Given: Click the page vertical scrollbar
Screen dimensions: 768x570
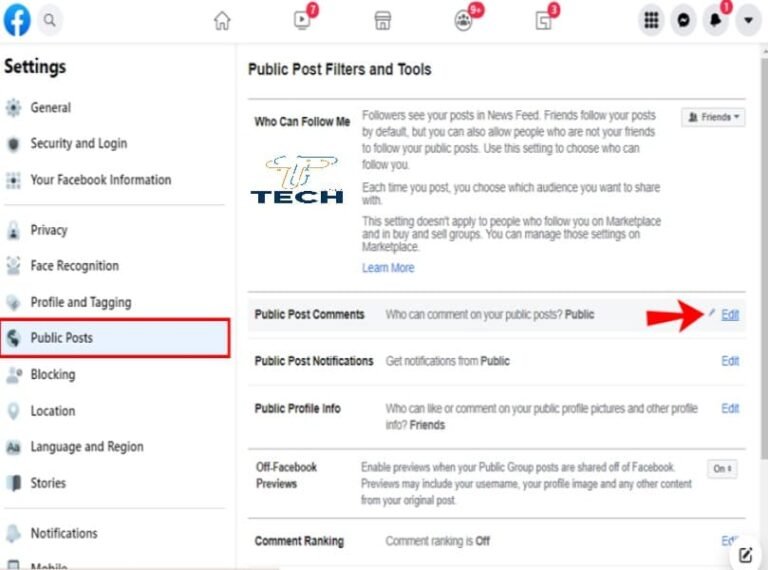Looking at the screenshot, I should [x=764, y=255].
